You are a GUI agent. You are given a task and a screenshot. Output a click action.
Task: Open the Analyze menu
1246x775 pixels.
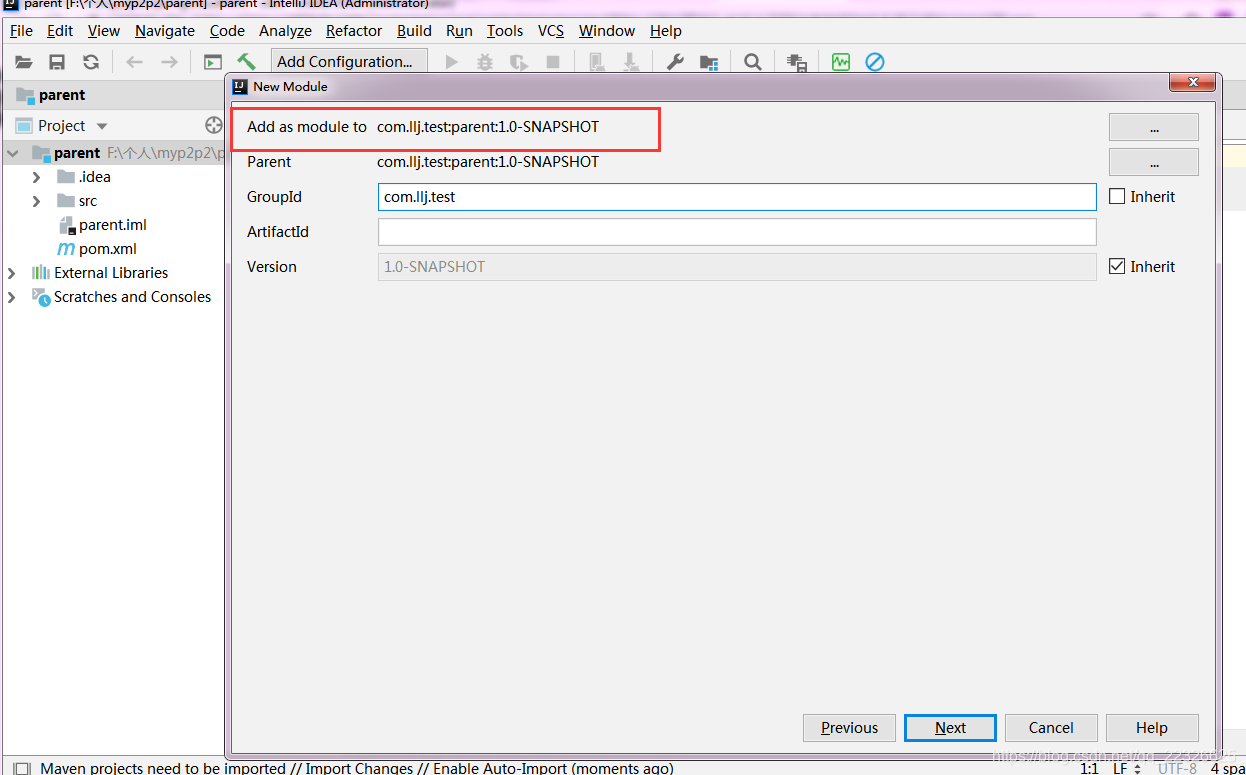coord(285,31)
